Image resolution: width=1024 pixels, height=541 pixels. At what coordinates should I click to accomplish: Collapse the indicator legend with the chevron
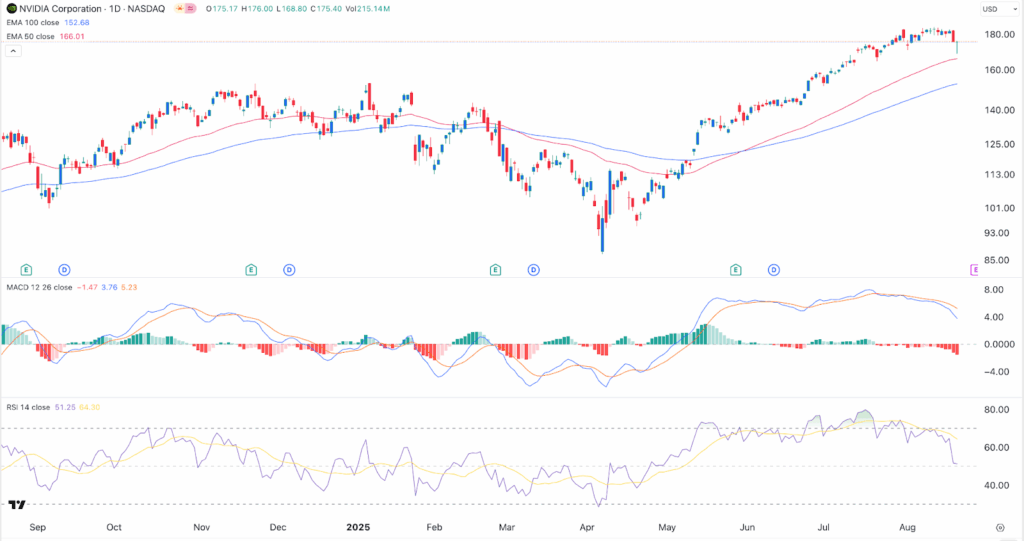[13, 51]
